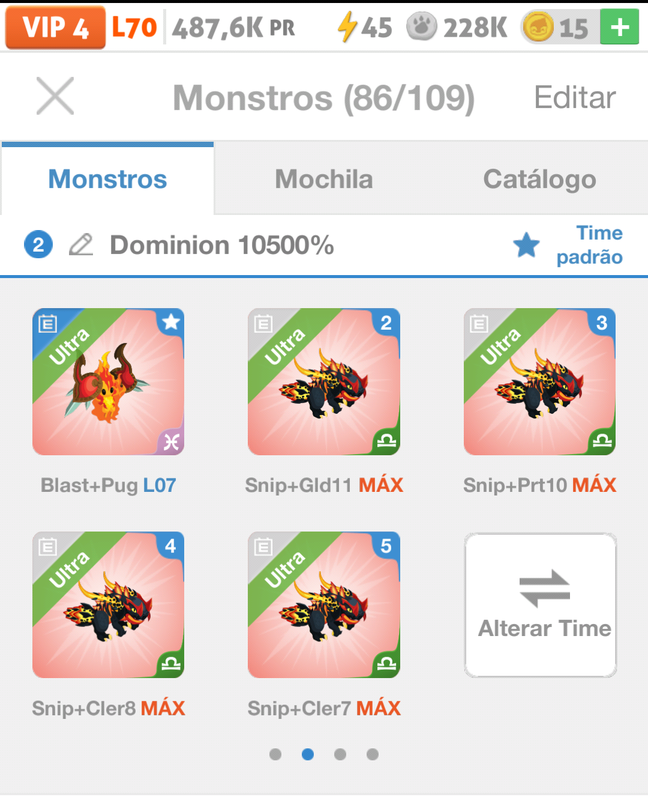Open the Catálogo tab
The width and height of the screenshot is (648, 800).
(x=540, y=179)
